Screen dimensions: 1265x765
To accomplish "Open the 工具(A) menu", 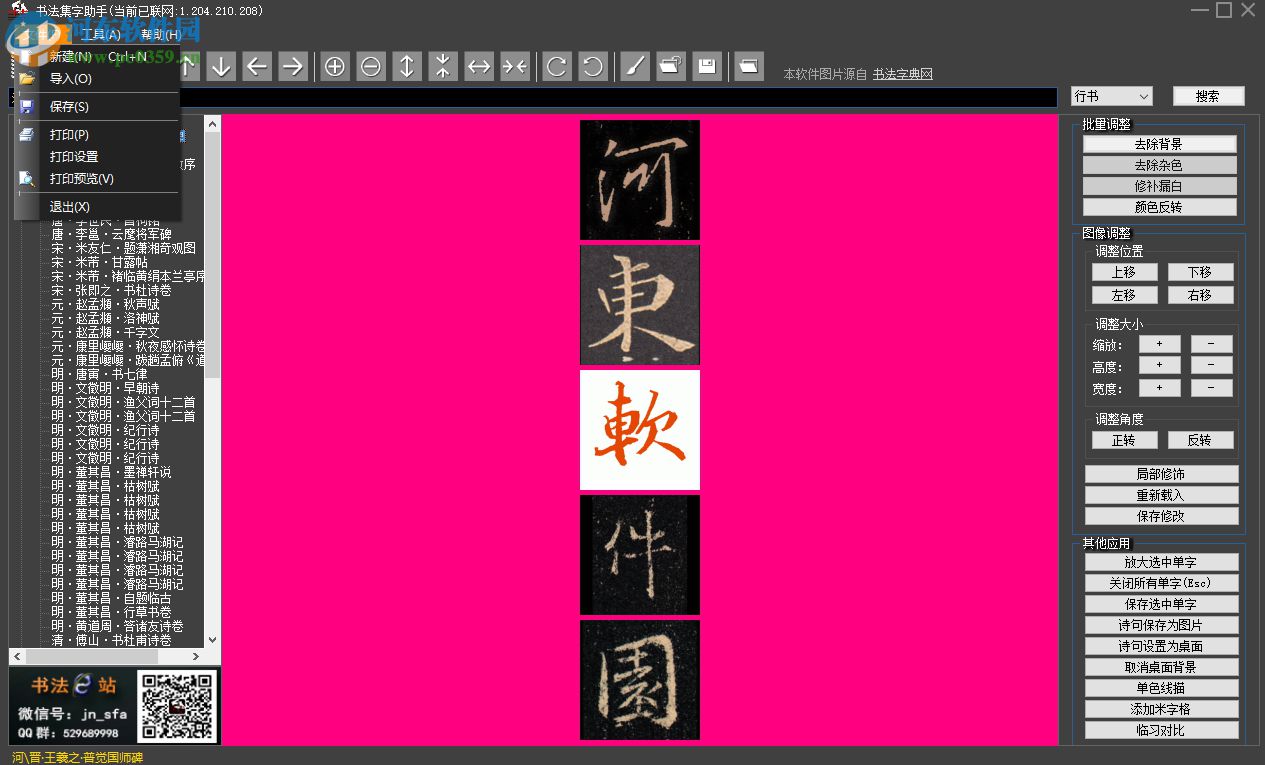I will click(x=100, y=33).
